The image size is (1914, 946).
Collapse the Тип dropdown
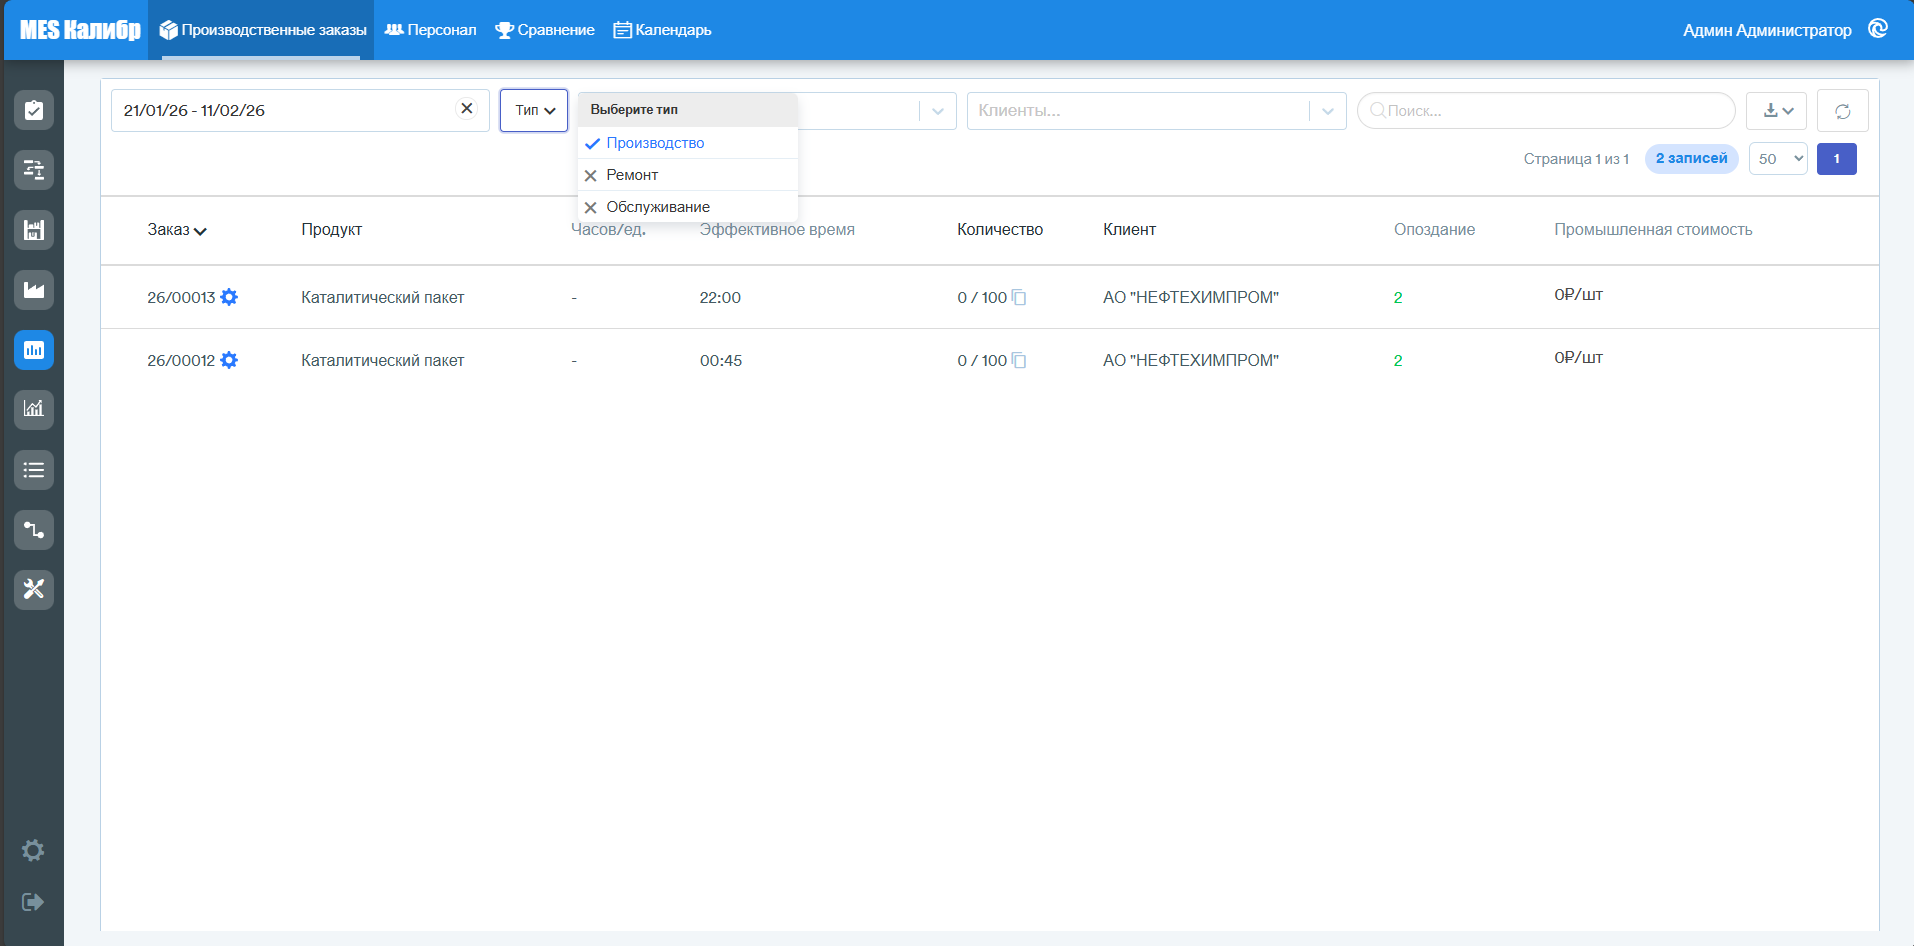[x=534, y=110]
